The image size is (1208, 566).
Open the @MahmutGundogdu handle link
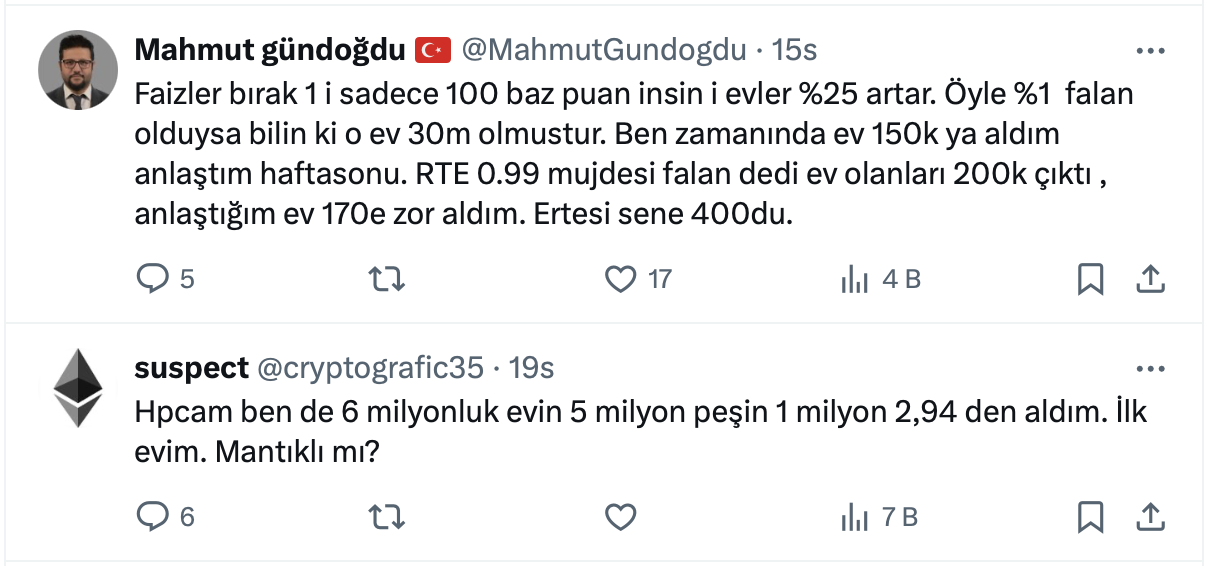pos(604,49)
